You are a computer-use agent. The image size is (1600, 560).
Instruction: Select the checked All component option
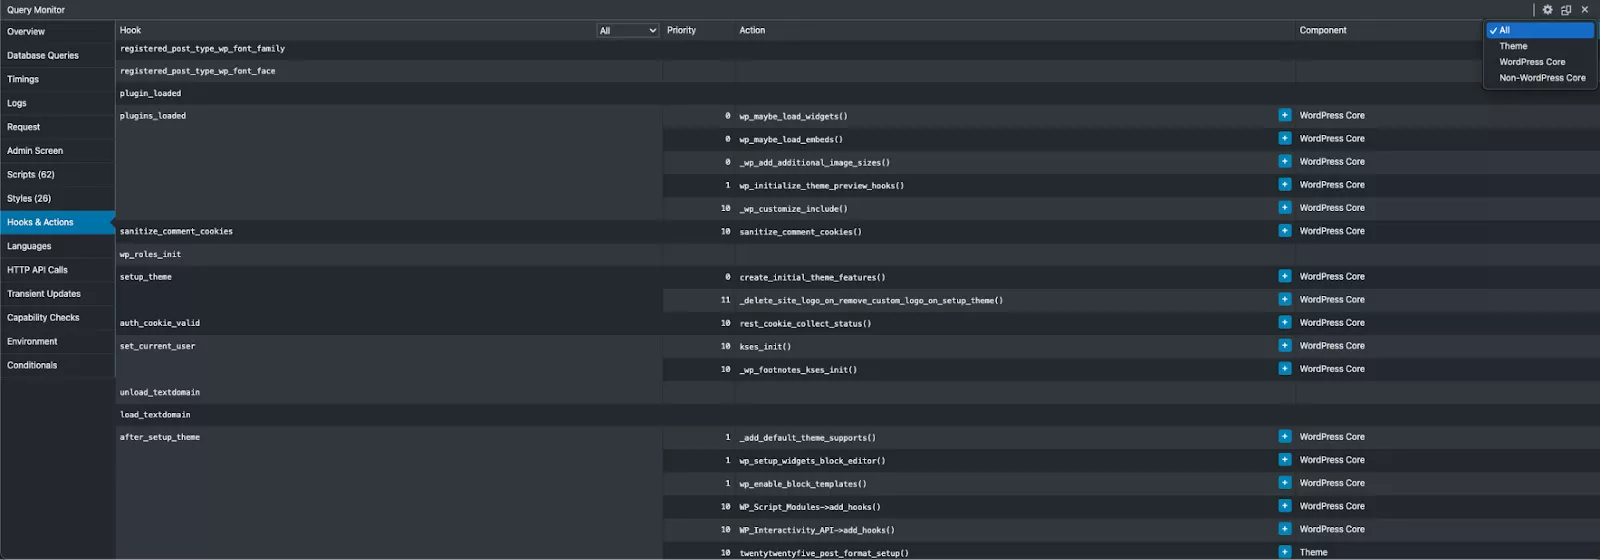pyautogui.click(x=1539, y=30)
